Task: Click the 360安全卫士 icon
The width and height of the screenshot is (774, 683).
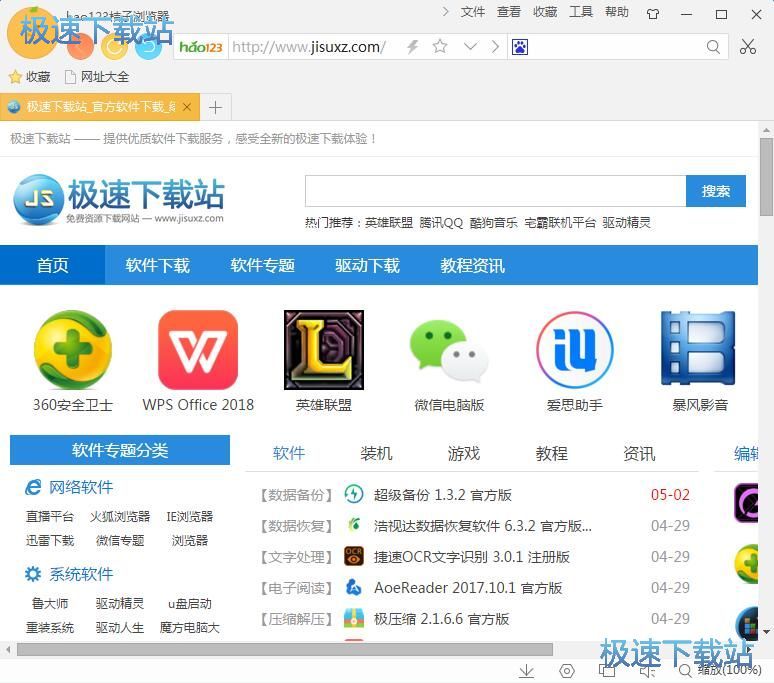Action: [73, 350]
